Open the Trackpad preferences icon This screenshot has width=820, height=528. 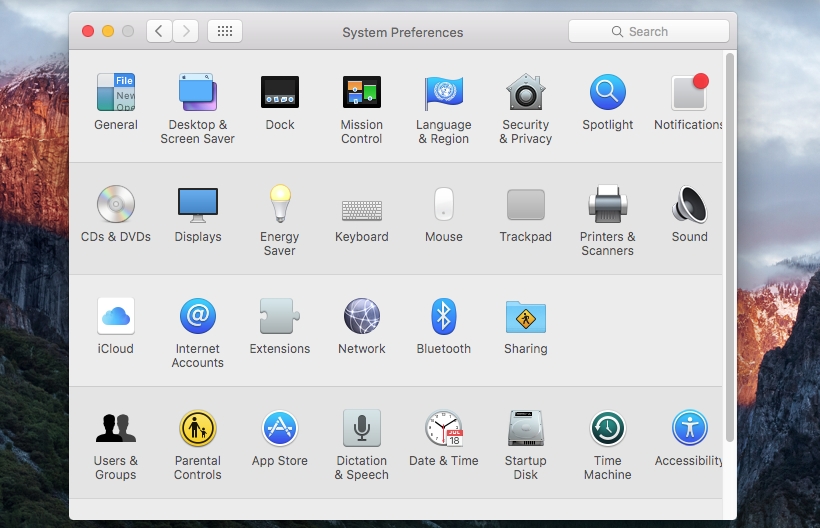pos(526,204)
